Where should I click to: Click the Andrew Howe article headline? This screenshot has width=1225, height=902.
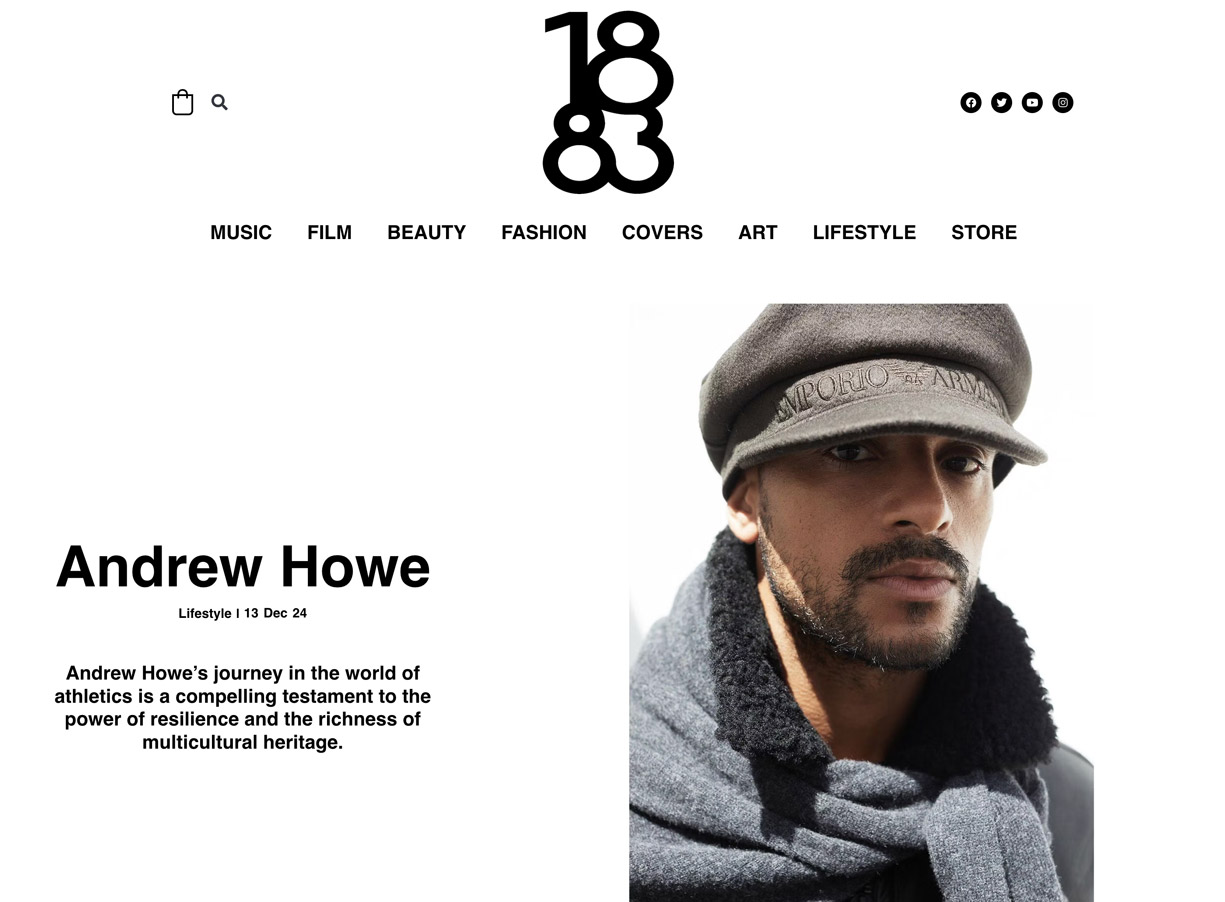243,566
